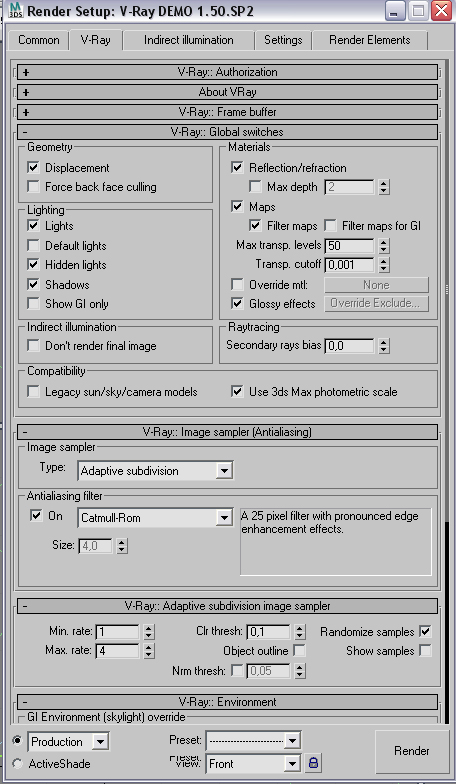Image resolution: width=456 pixels, height=784 pixels.
Task: Click the Max transp. levels field
Action: [x=350, y=246]
